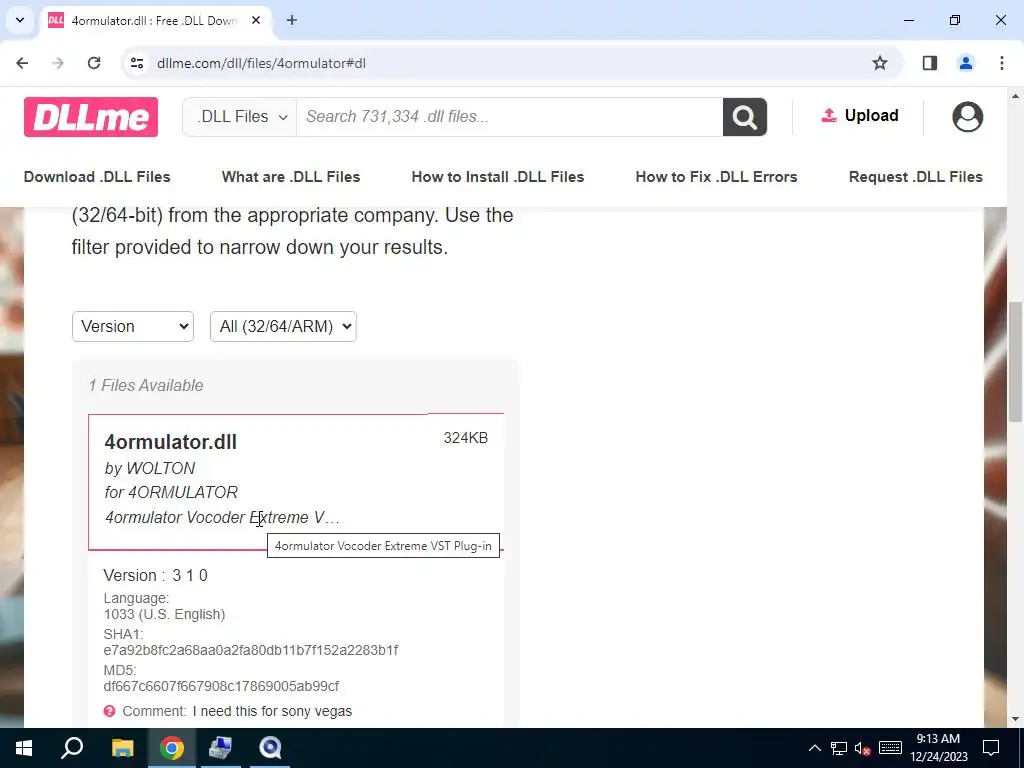Reload the page with refresh icon
1024x768 pixels.
tap(94, 63)
